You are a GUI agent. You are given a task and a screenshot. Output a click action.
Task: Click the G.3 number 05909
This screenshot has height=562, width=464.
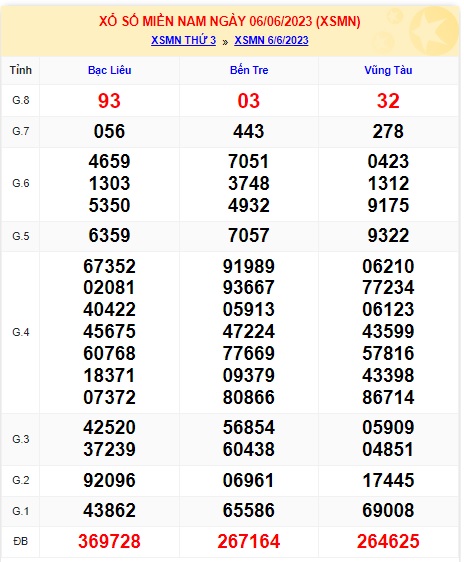coord(388,428)
